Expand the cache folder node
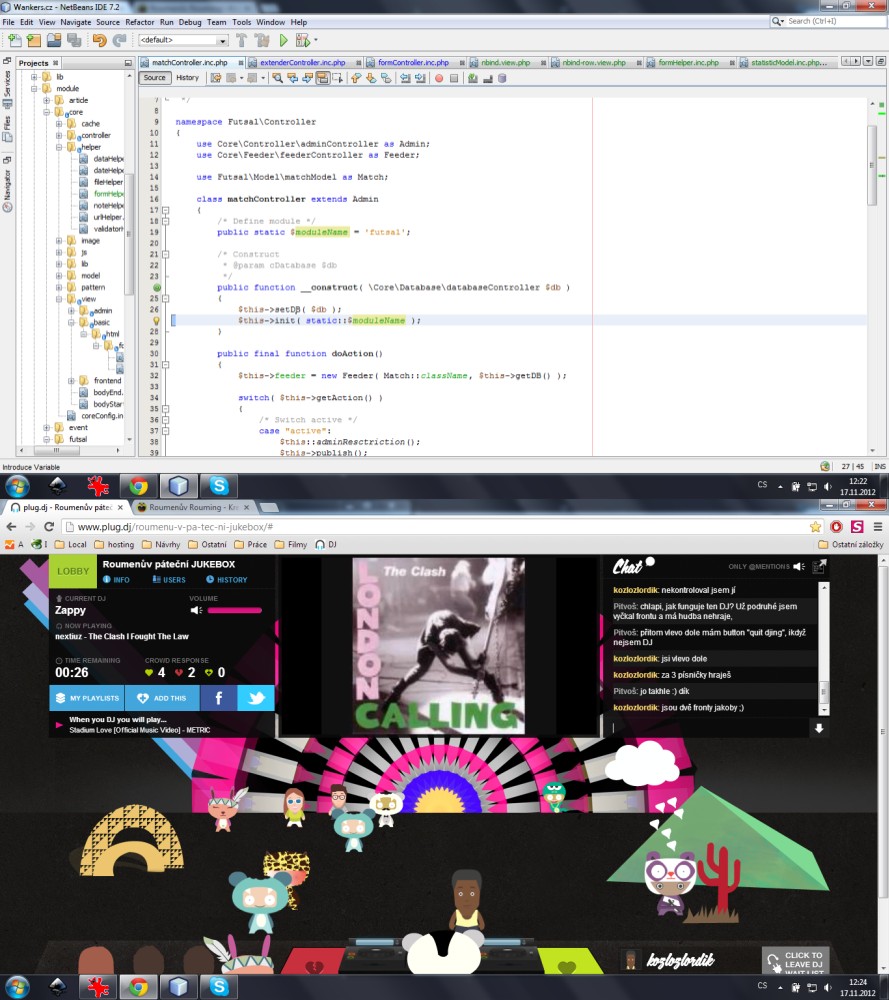The width and height of the screenshot is (889, 1000). 59,124
